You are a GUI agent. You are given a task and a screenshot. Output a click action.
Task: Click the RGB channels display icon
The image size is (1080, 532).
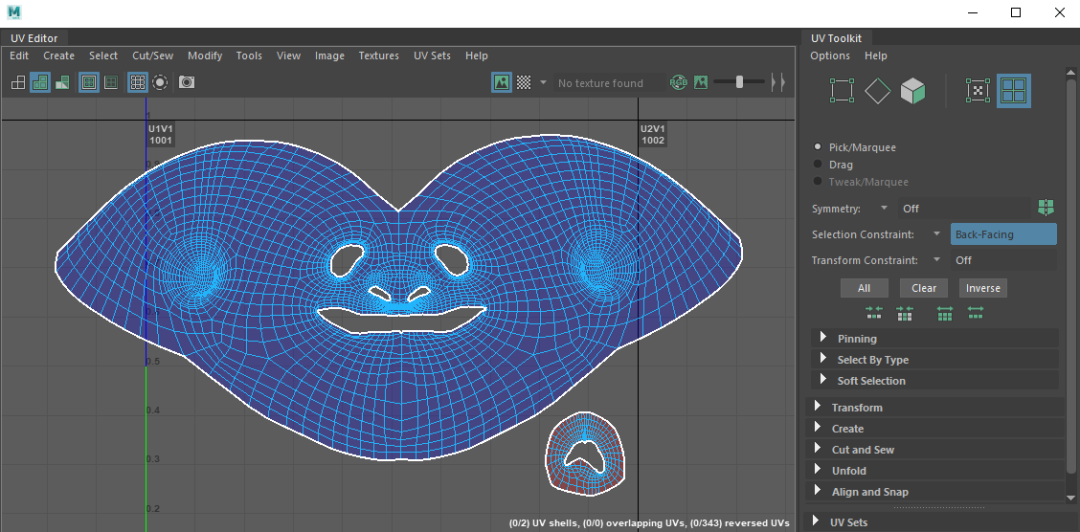[679, 82]
